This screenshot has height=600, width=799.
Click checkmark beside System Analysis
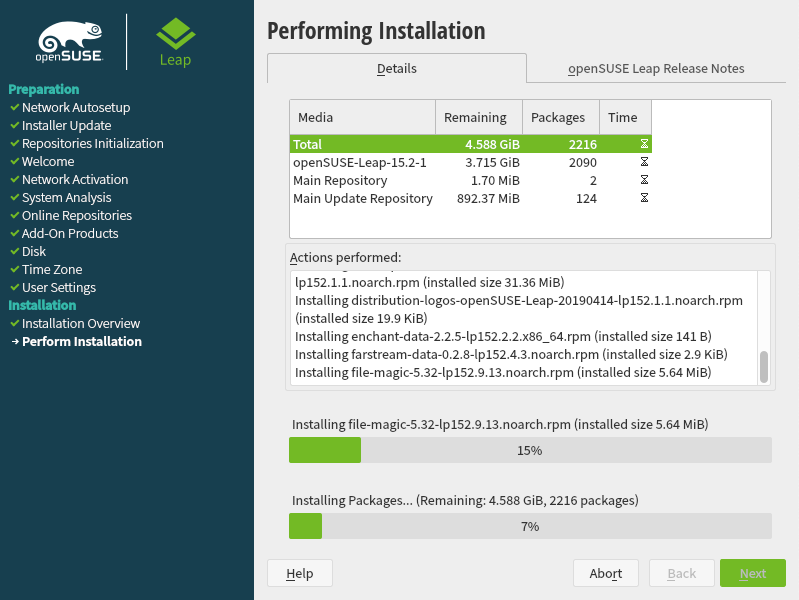15,197
